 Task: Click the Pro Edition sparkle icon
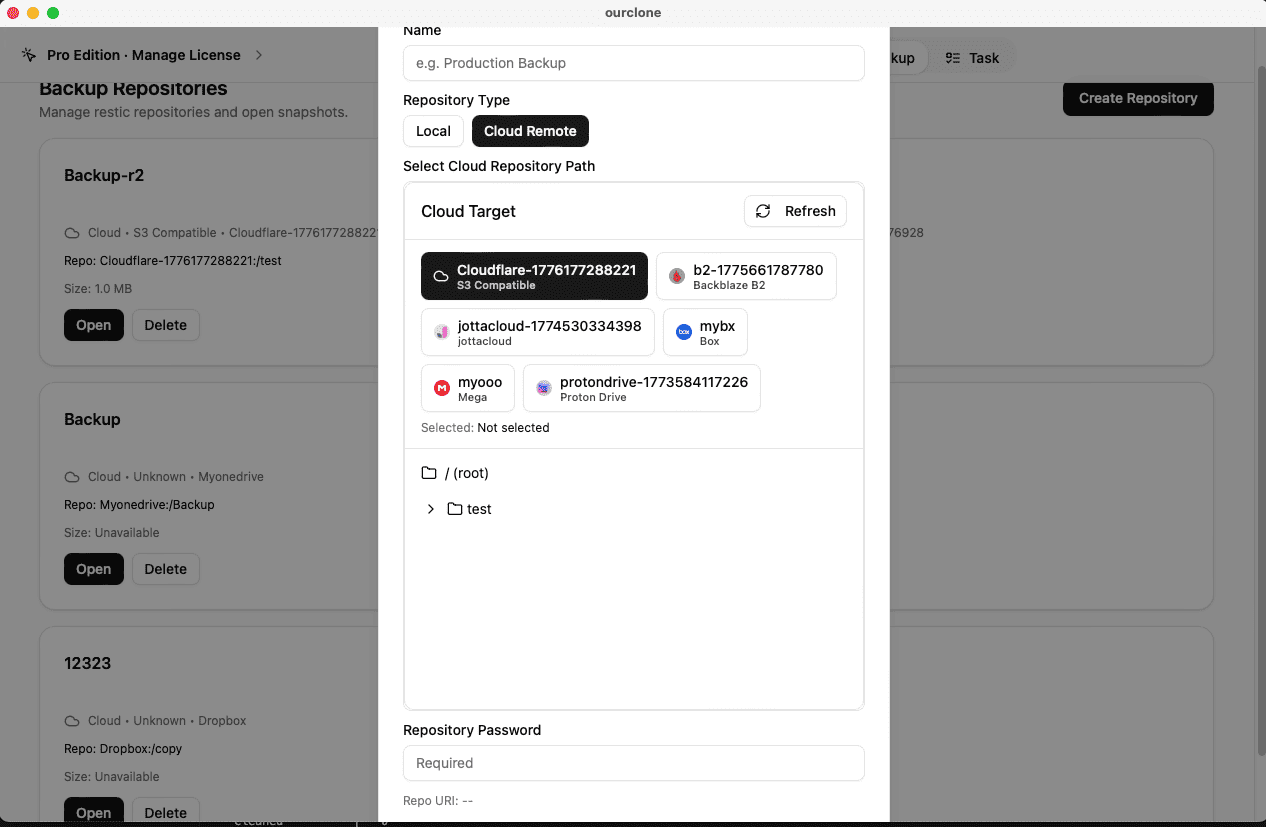(x=28, y=55)
